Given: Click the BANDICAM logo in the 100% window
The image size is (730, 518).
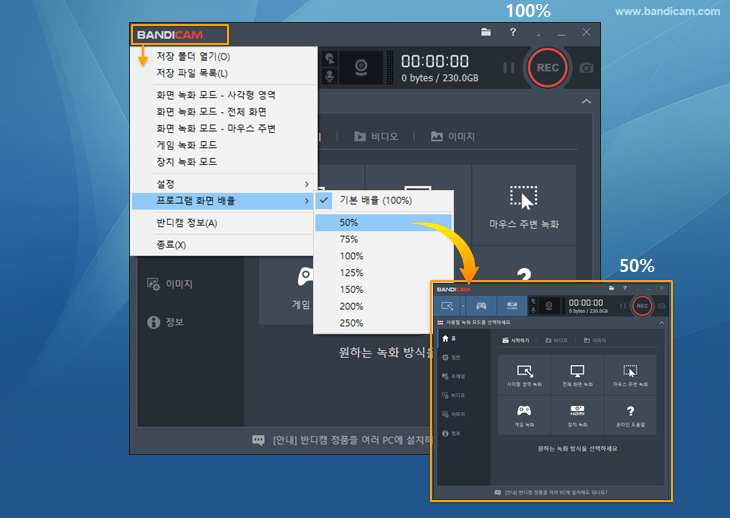Looking at the screenshot, I should (x=170, y=35).
